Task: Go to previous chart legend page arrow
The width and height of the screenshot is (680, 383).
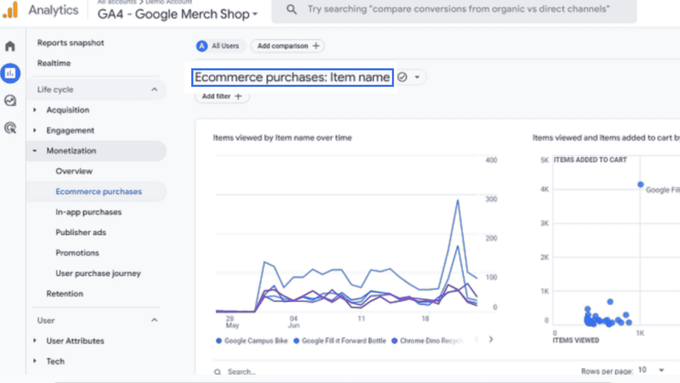Action: (x=477, y=339)
